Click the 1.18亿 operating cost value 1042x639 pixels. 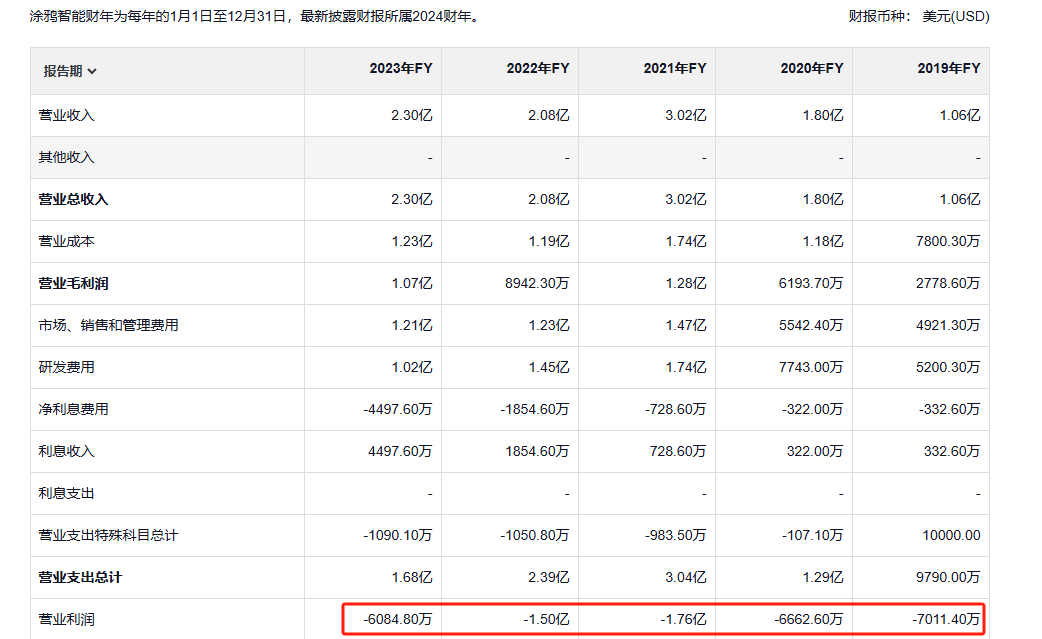[823, 241]
